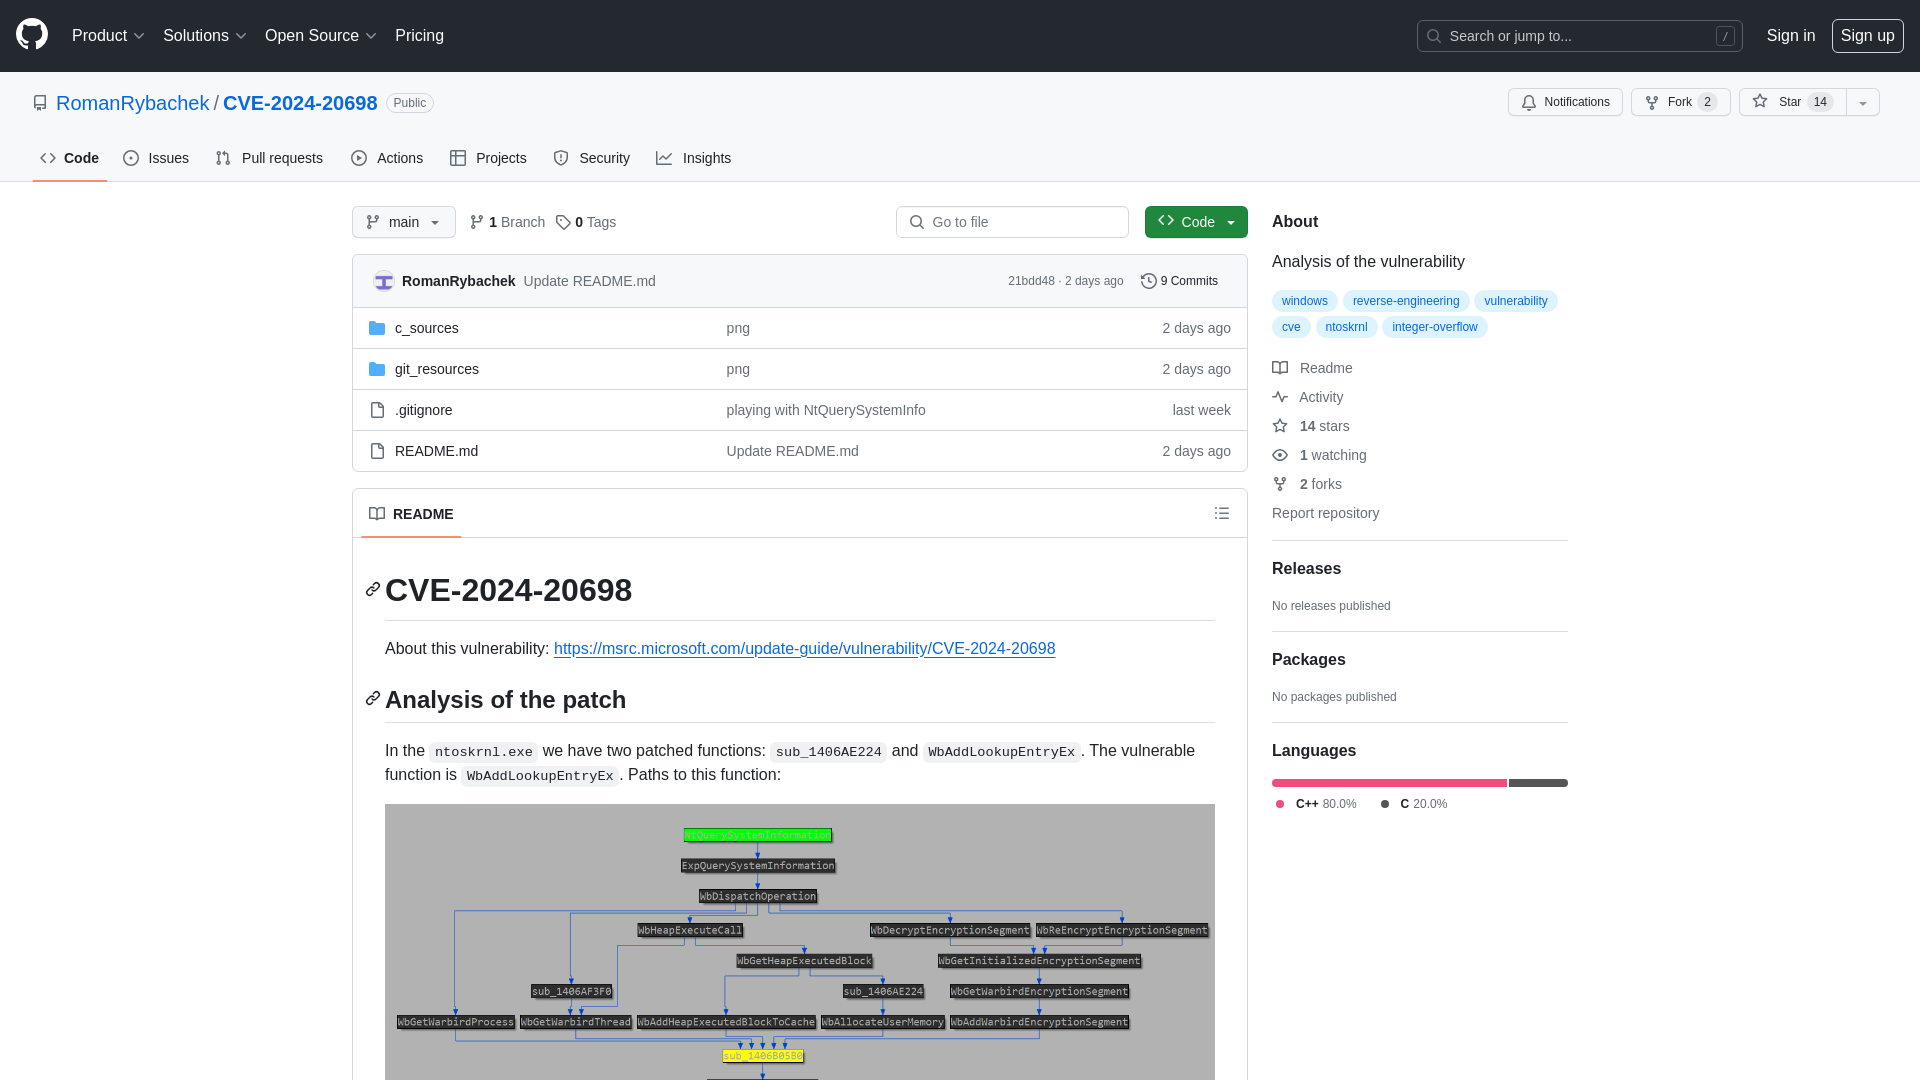Open the CVE-2024-20698 repository name link

point(300,103)
